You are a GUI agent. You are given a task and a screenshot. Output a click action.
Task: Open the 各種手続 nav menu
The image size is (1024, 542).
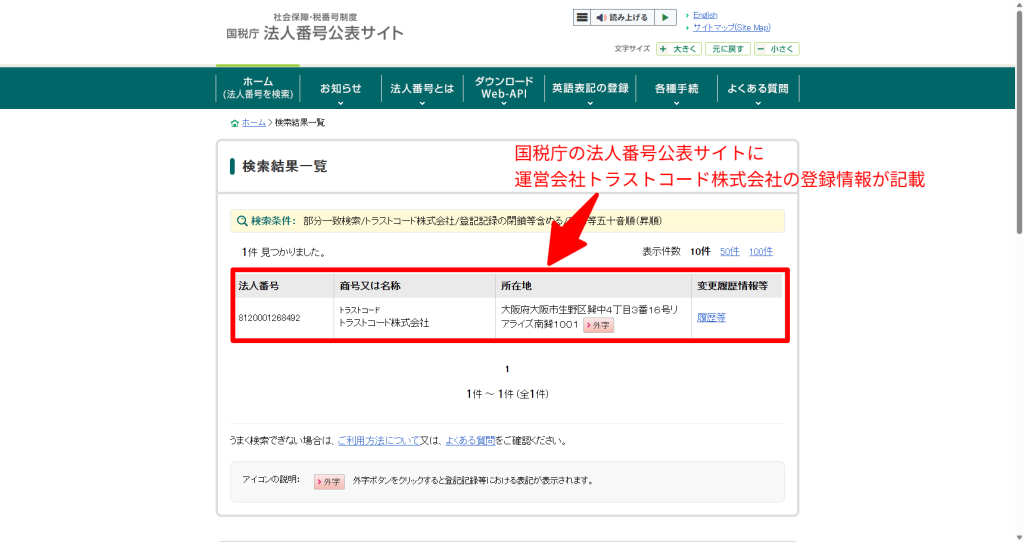pos(676,88)
